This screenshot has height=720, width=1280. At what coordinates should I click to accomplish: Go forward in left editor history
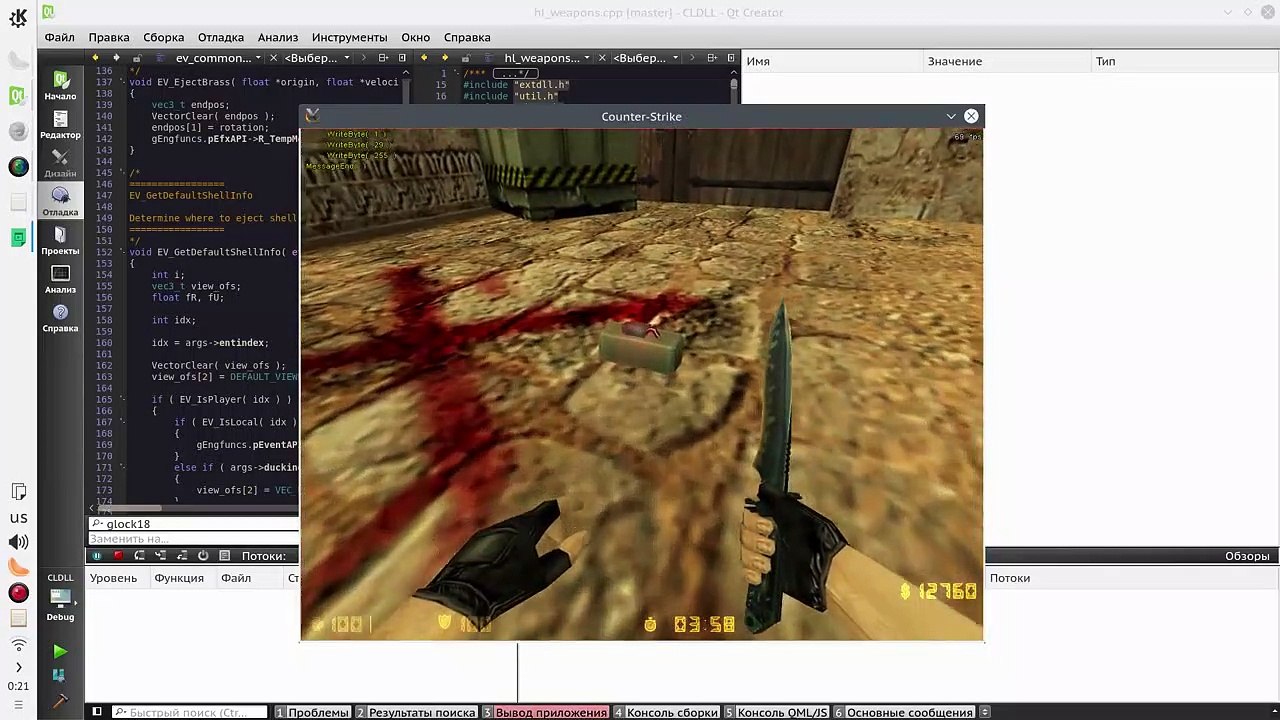(x=116, y=58)
